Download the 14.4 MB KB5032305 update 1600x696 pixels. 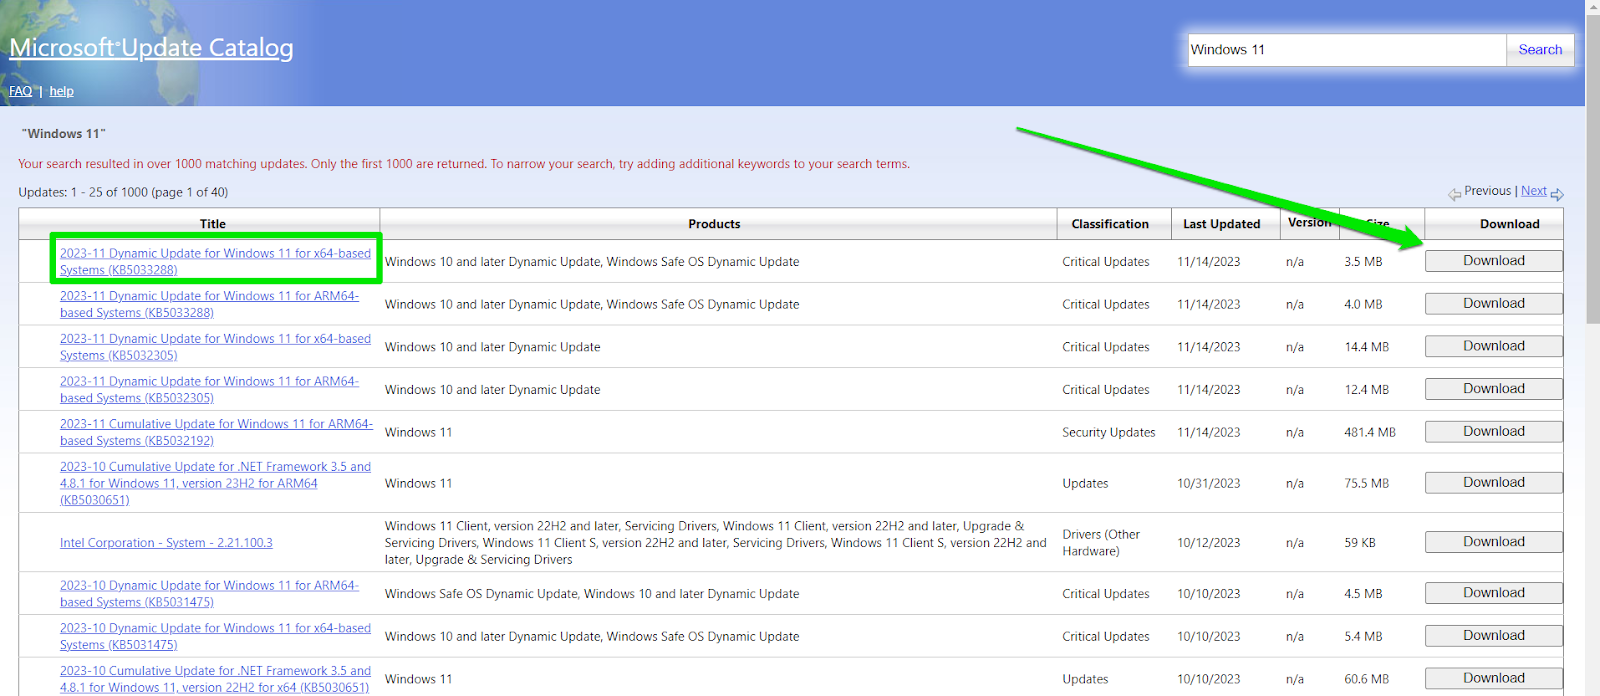[x=1494, y=346]
